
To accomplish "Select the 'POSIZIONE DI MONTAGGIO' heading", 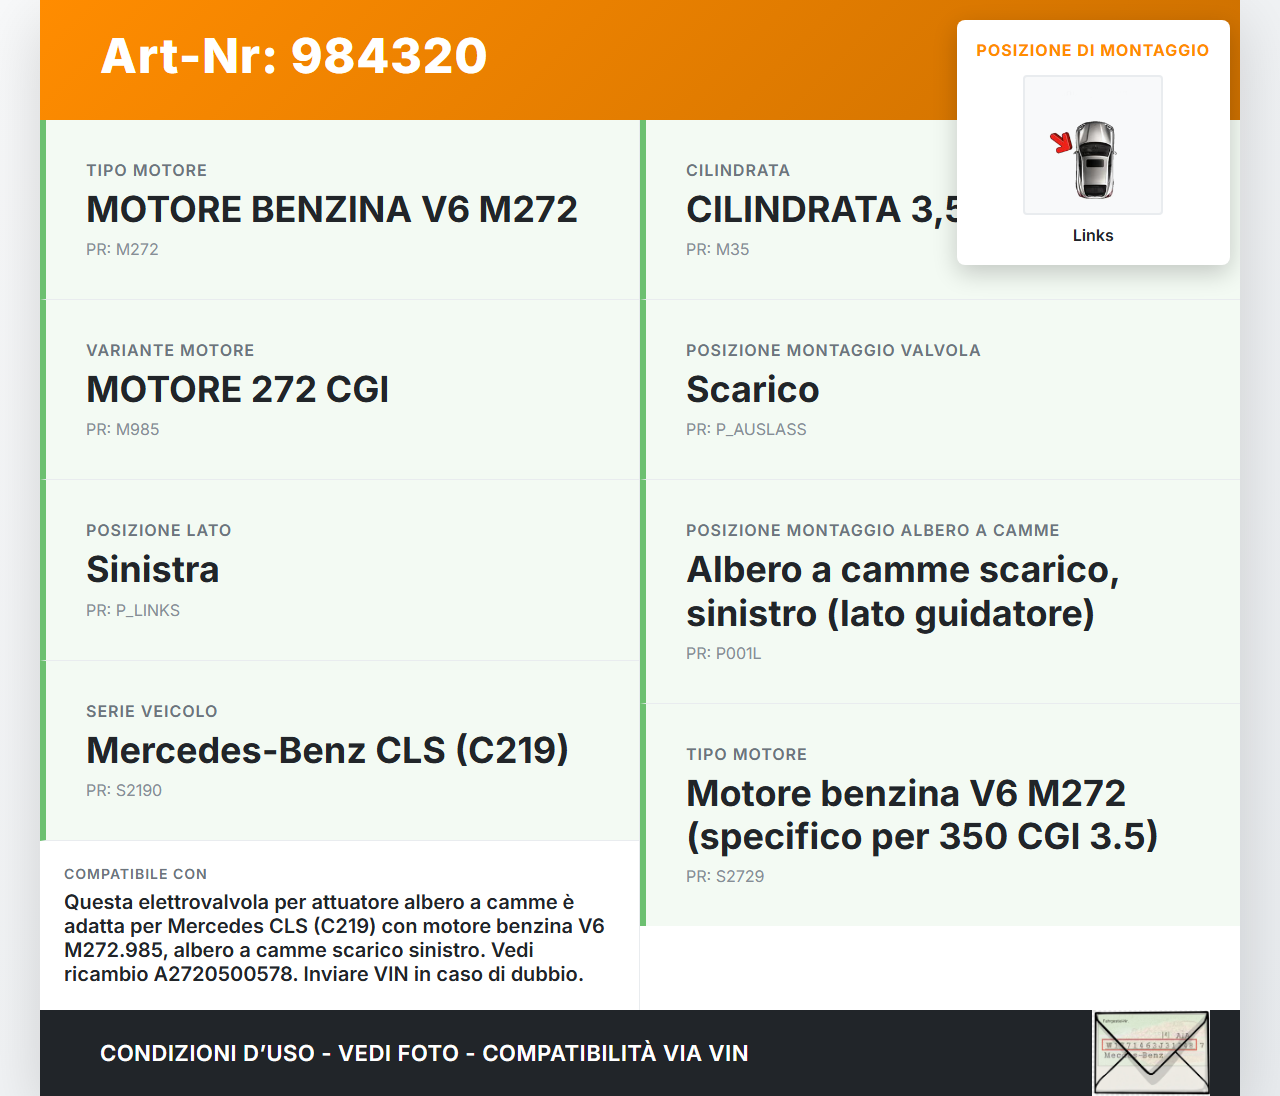I will (x=1092, y=51).
